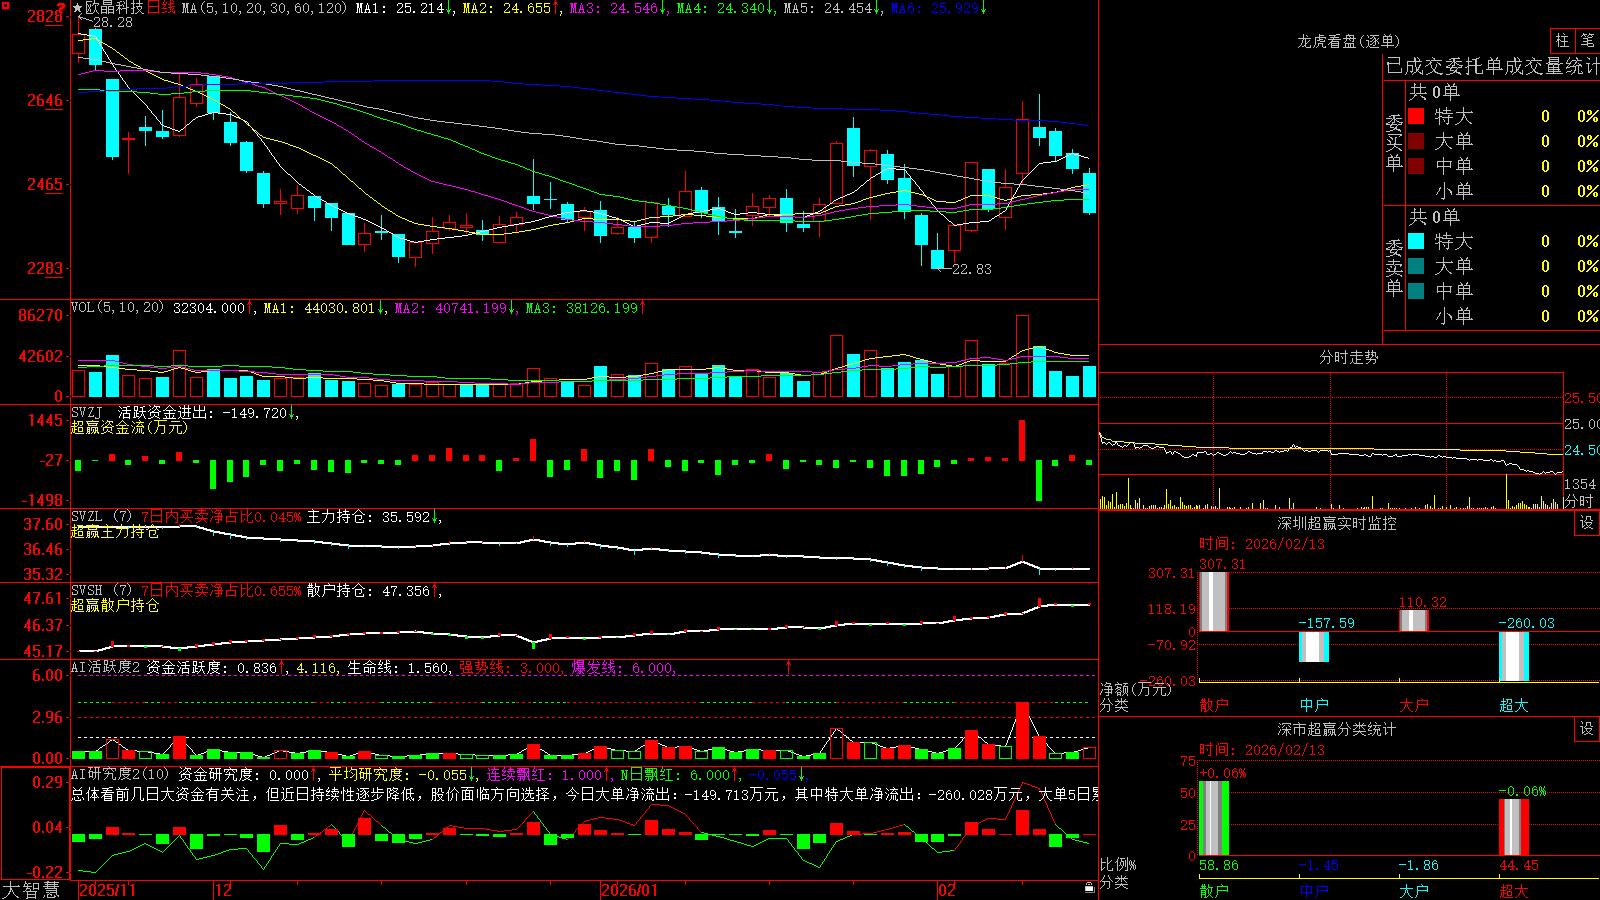Click the 时间: 2026/02/13 label in 实时监控
1600x900 pixels.
point(1262,544)
